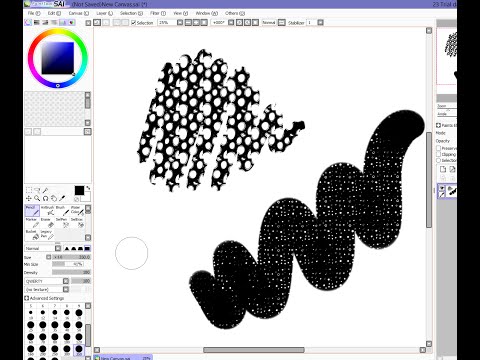
Task: Select the eyedropper color picker tool
Action: [x=62, y=199]
